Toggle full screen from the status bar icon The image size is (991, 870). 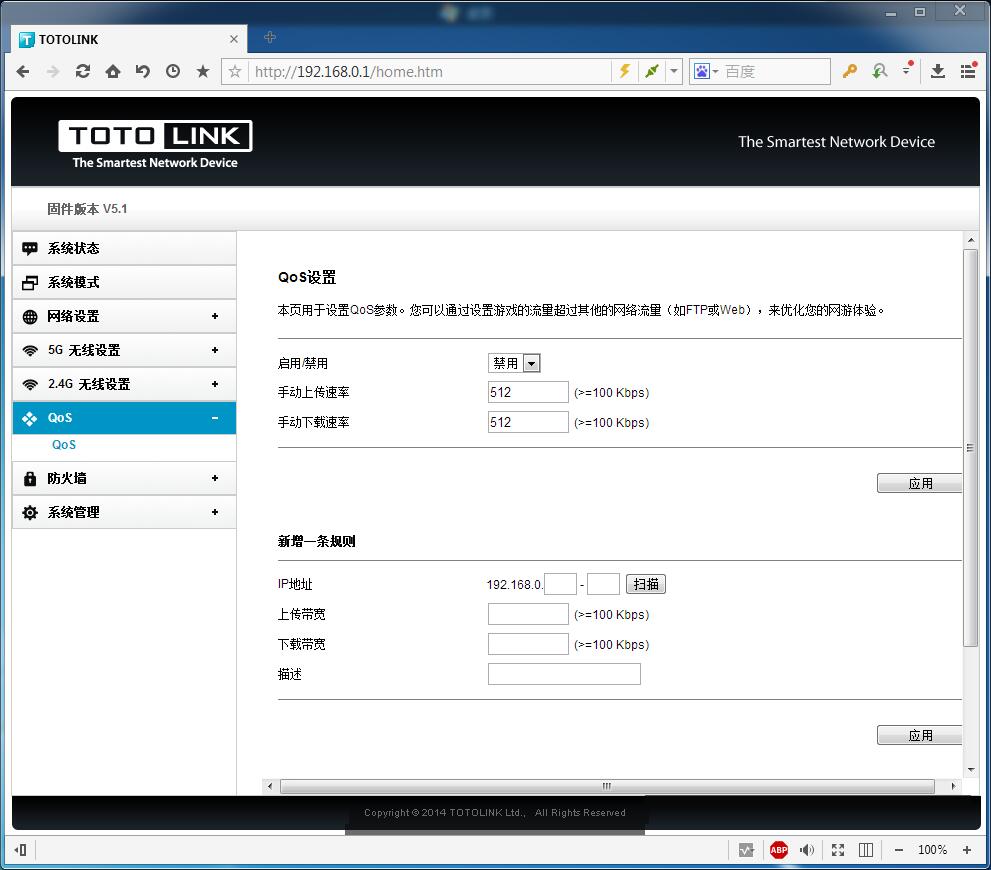click(x=837, y=850)
